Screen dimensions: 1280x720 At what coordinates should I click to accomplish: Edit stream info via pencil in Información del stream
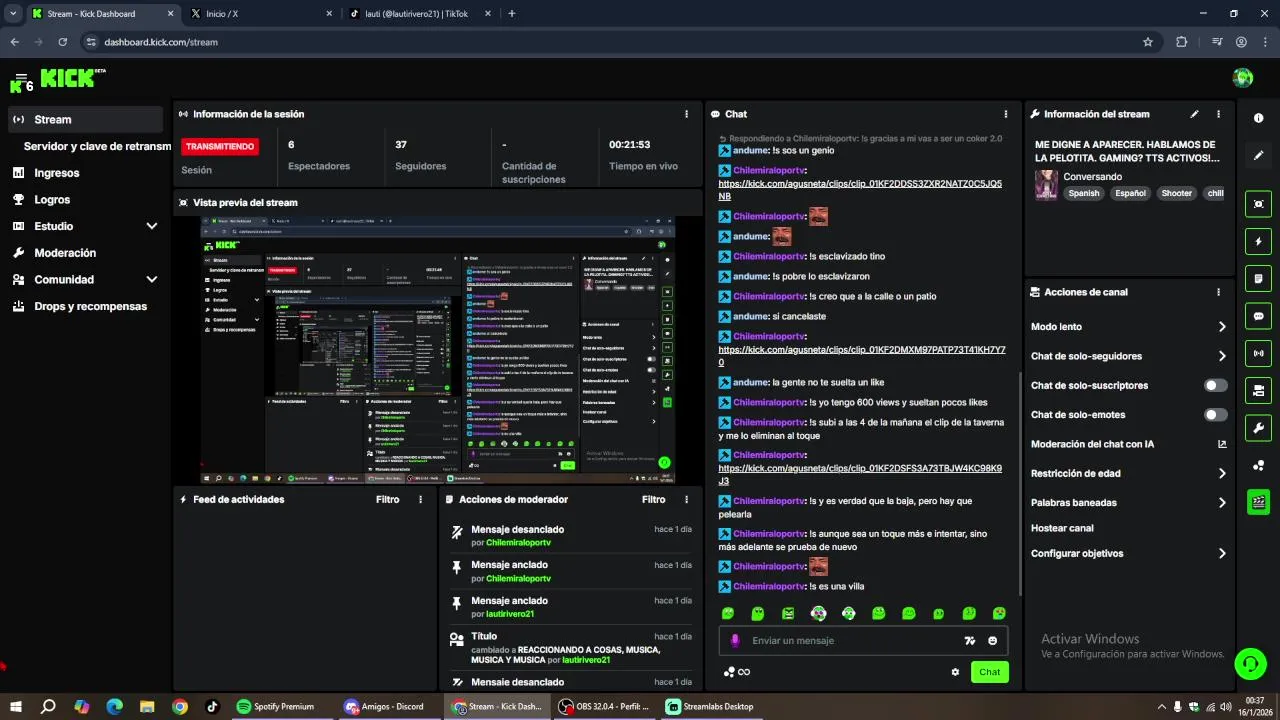click(x=1194, y=114)
